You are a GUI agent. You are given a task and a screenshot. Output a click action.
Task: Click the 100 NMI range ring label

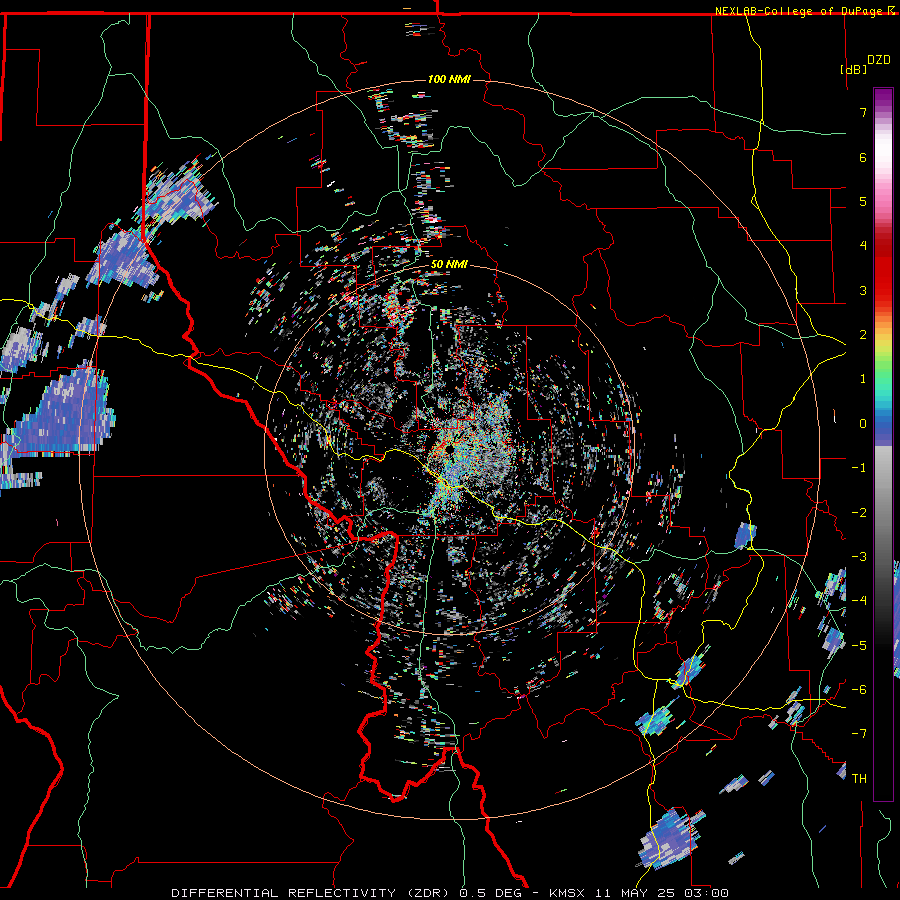click(x=449, y=79)
